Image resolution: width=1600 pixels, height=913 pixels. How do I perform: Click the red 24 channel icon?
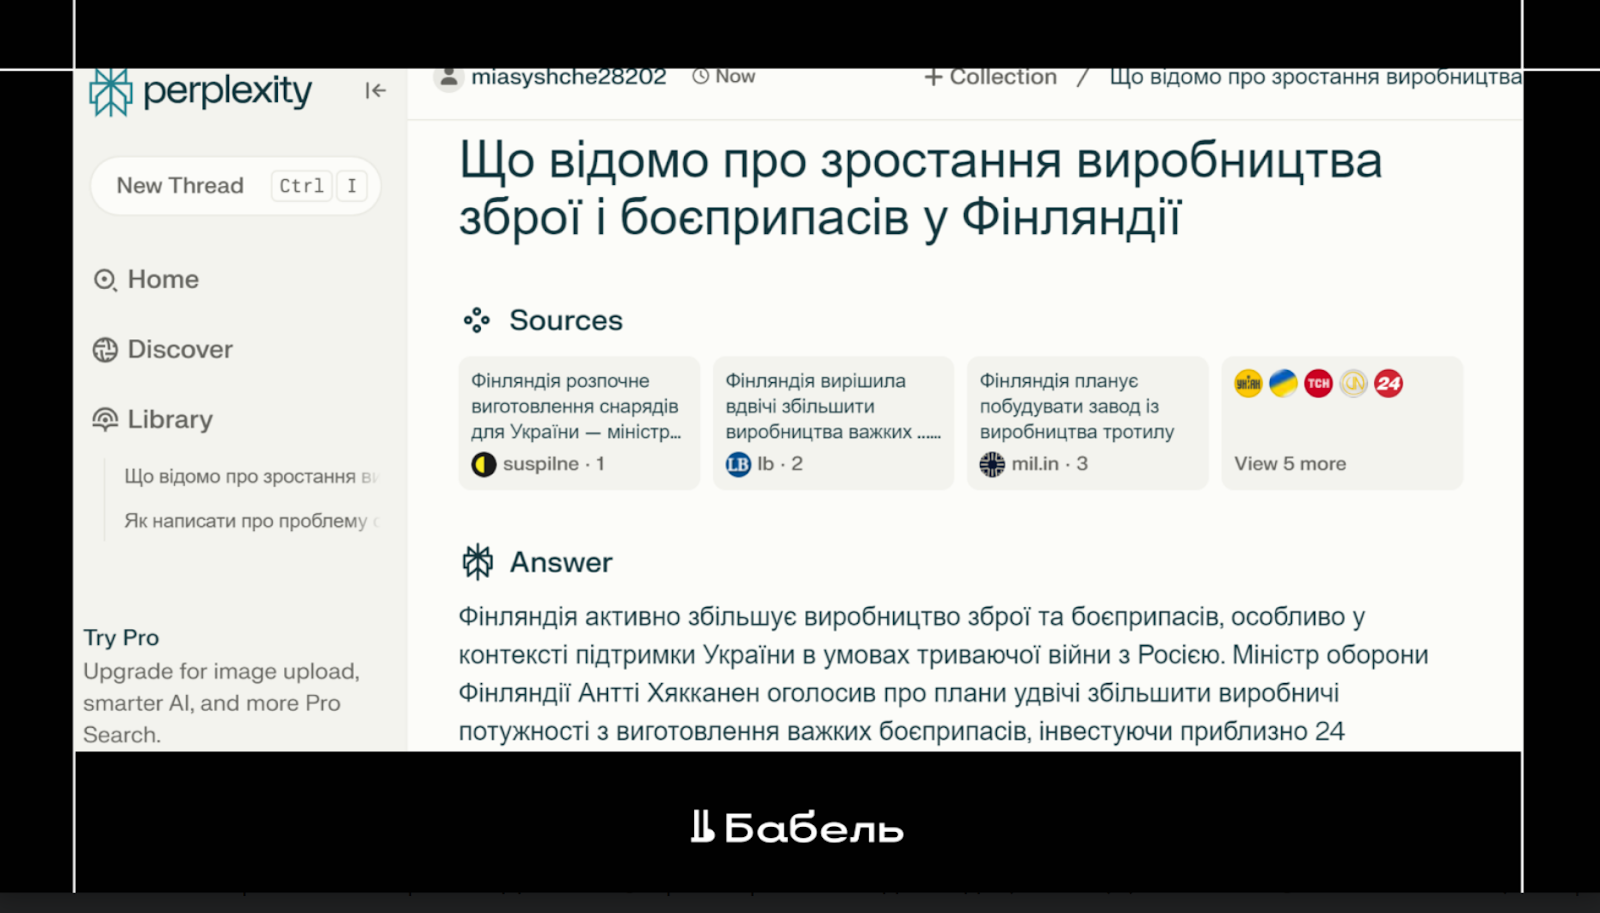coord(1388,383)
